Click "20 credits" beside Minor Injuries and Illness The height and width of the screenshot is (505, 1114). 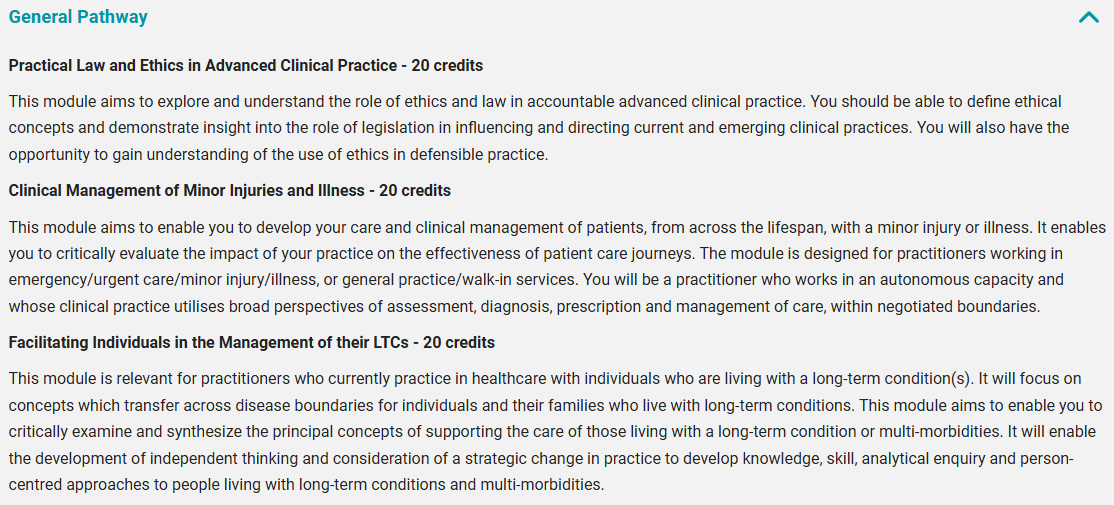click(x=415, y=190)
